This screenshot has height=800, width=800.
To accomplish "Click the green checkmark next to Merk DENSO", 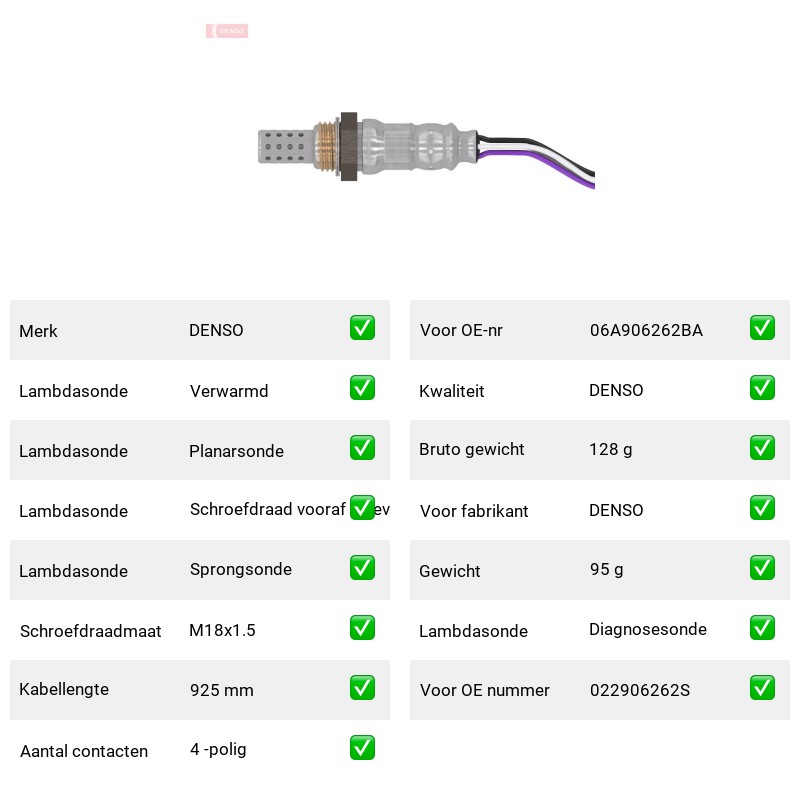I will tap(362, 328).
